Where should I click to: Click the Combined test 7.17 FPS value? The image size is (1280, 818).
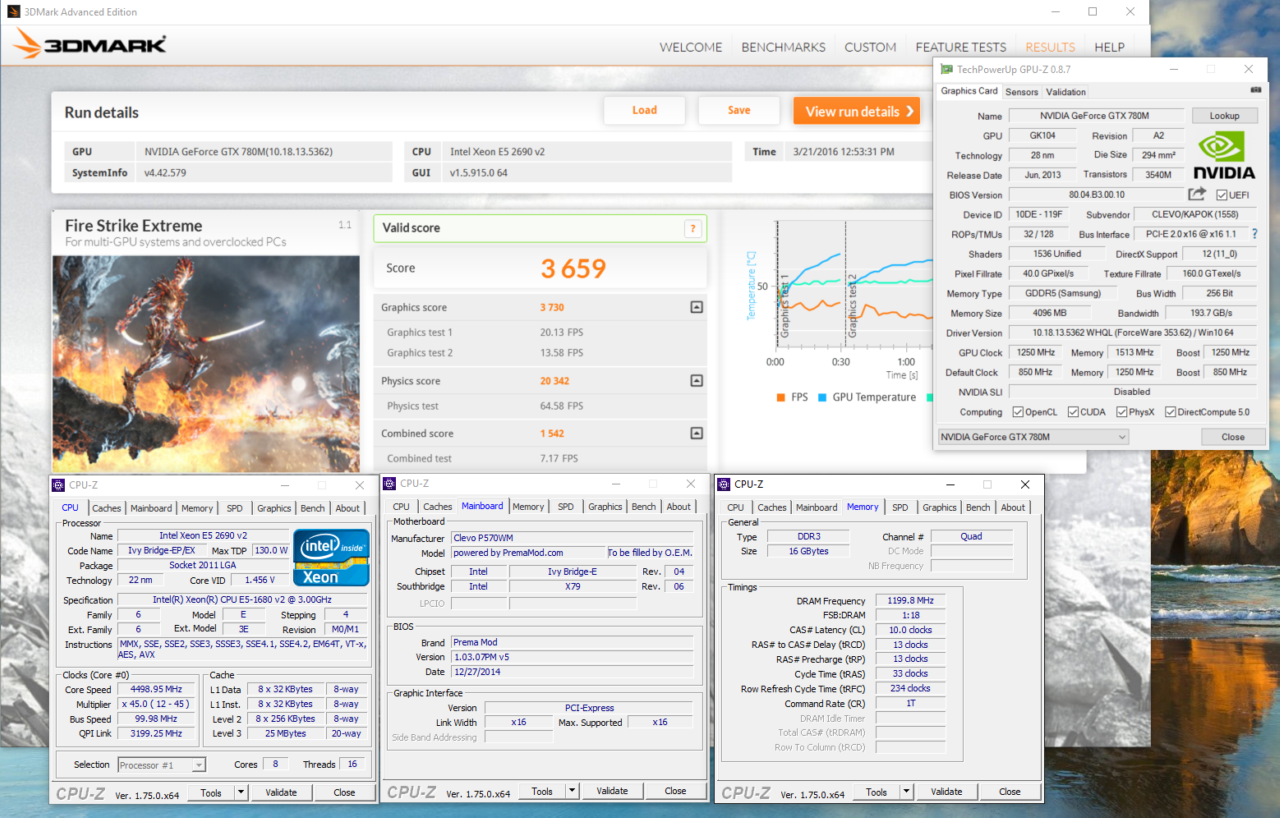coord(559,458)
